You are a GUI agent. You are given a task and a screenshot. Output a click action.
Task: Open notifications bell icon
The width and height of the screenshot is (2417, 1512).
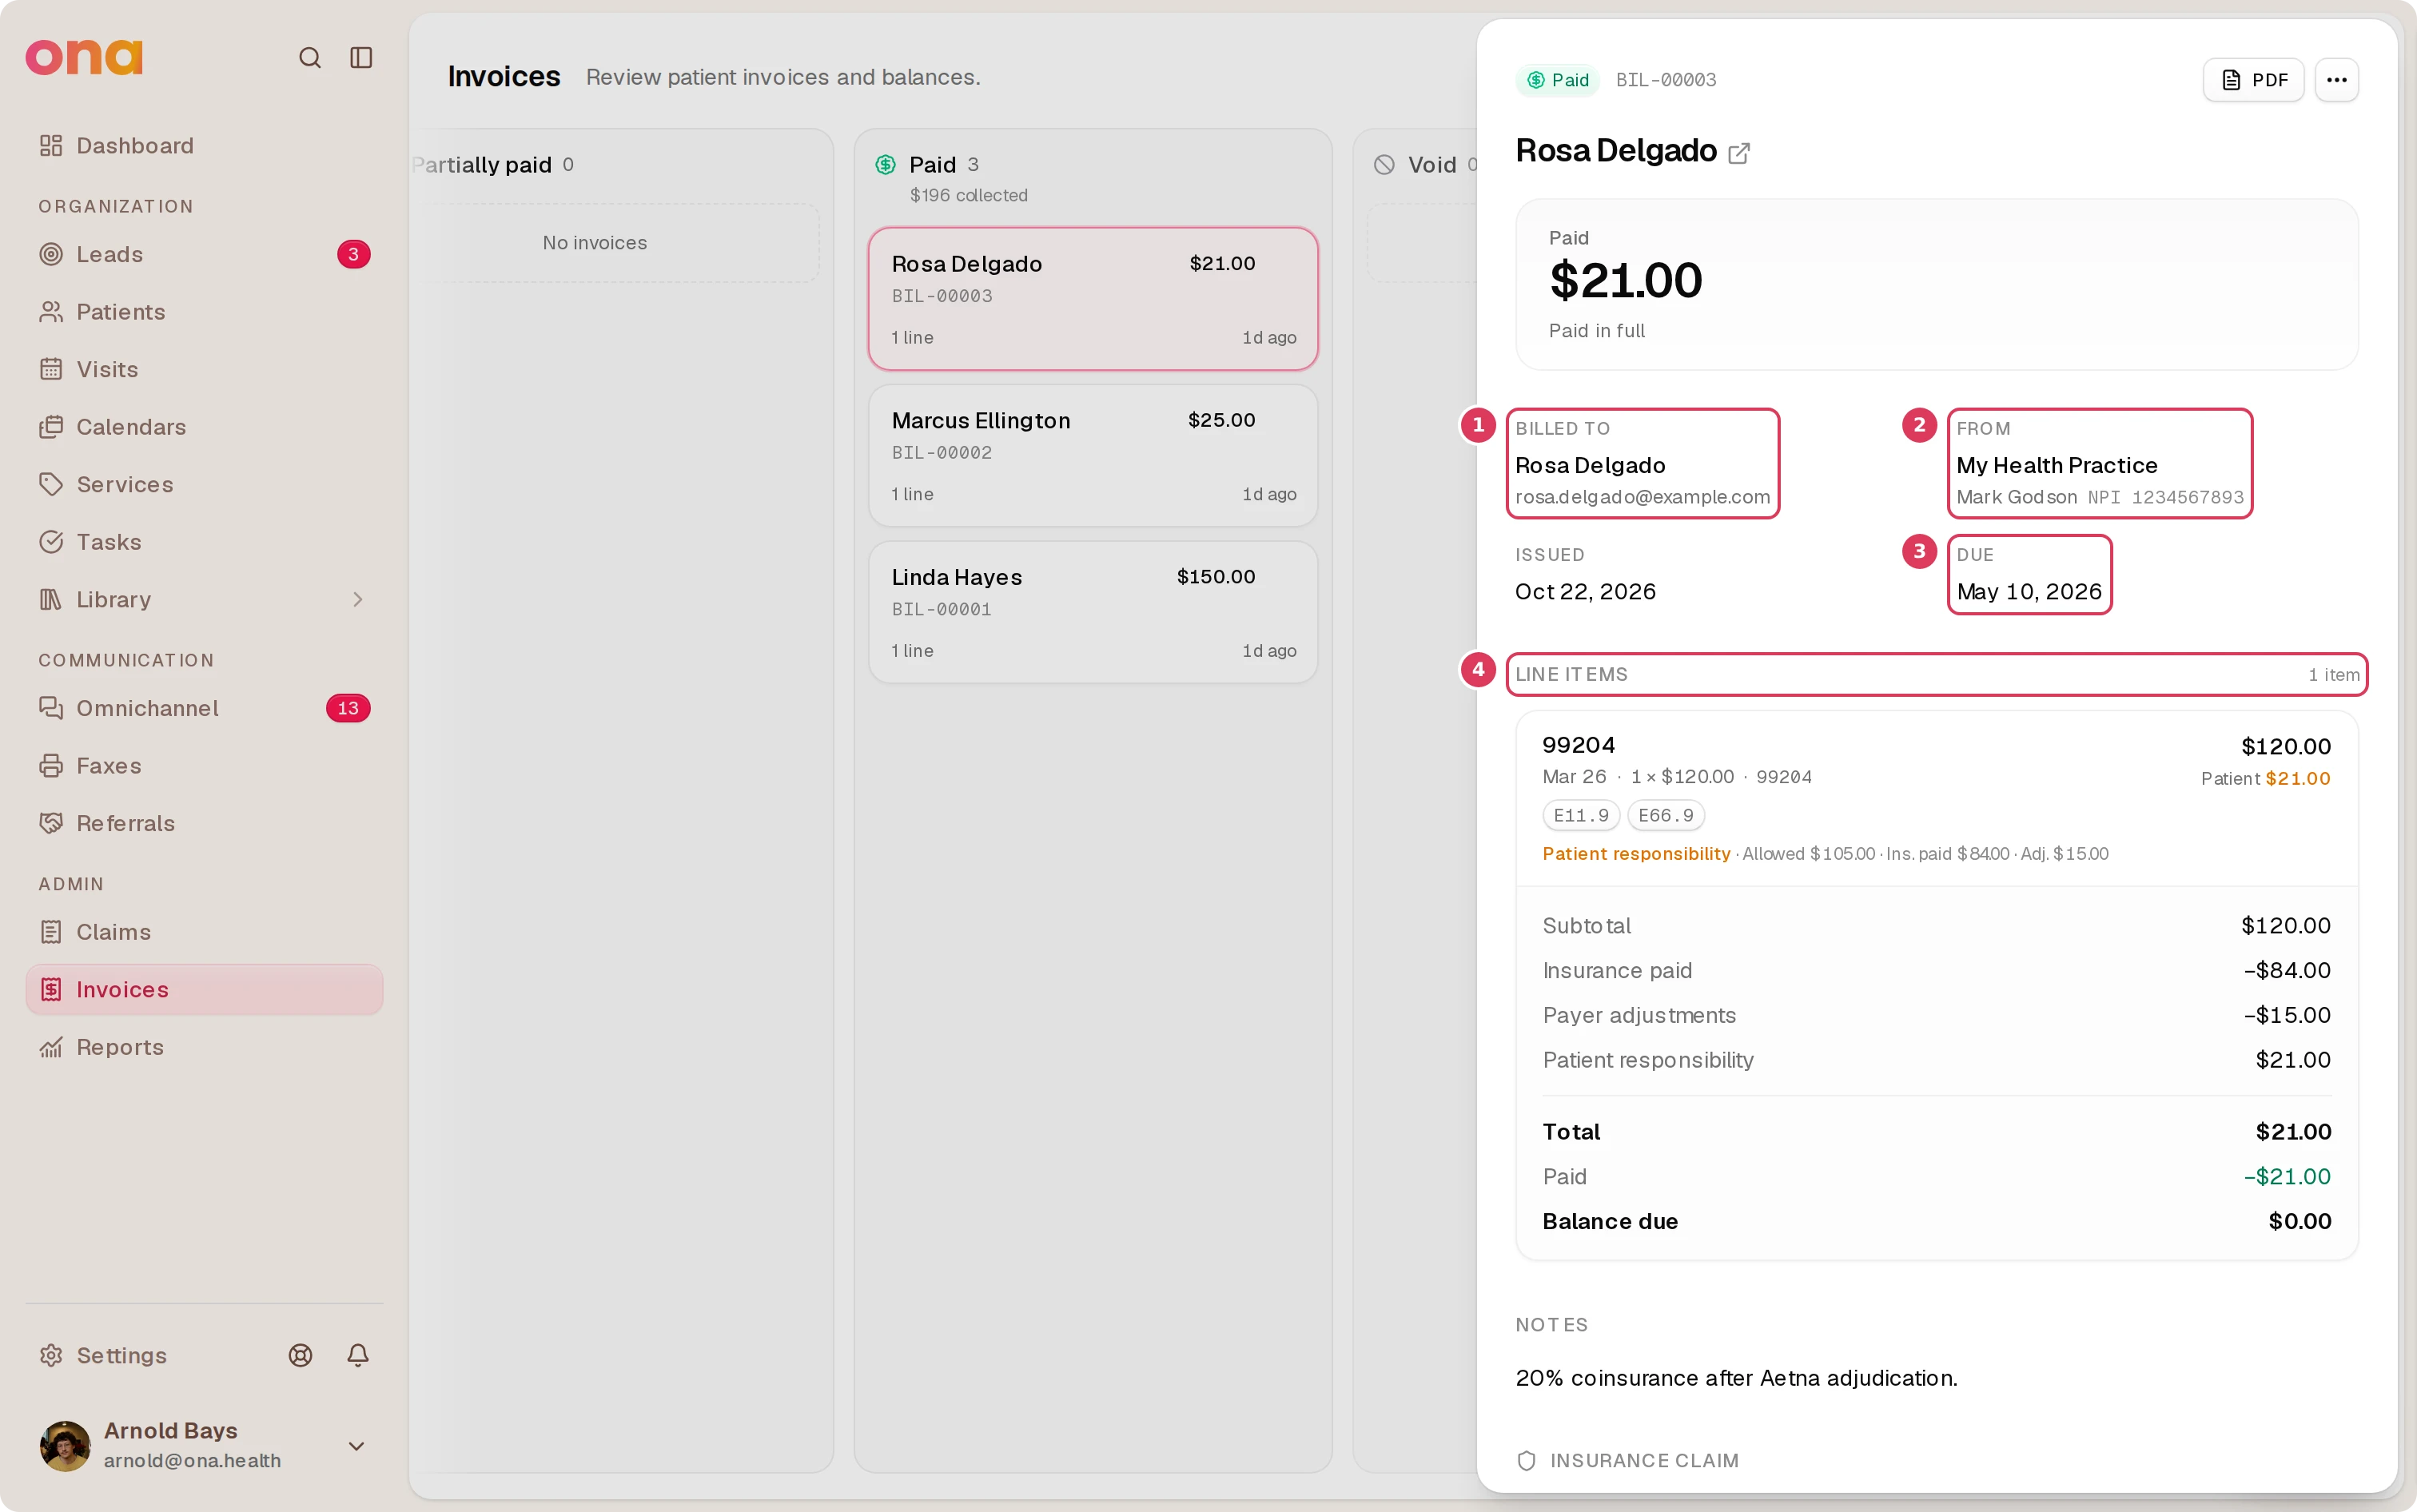(358, 1355)
